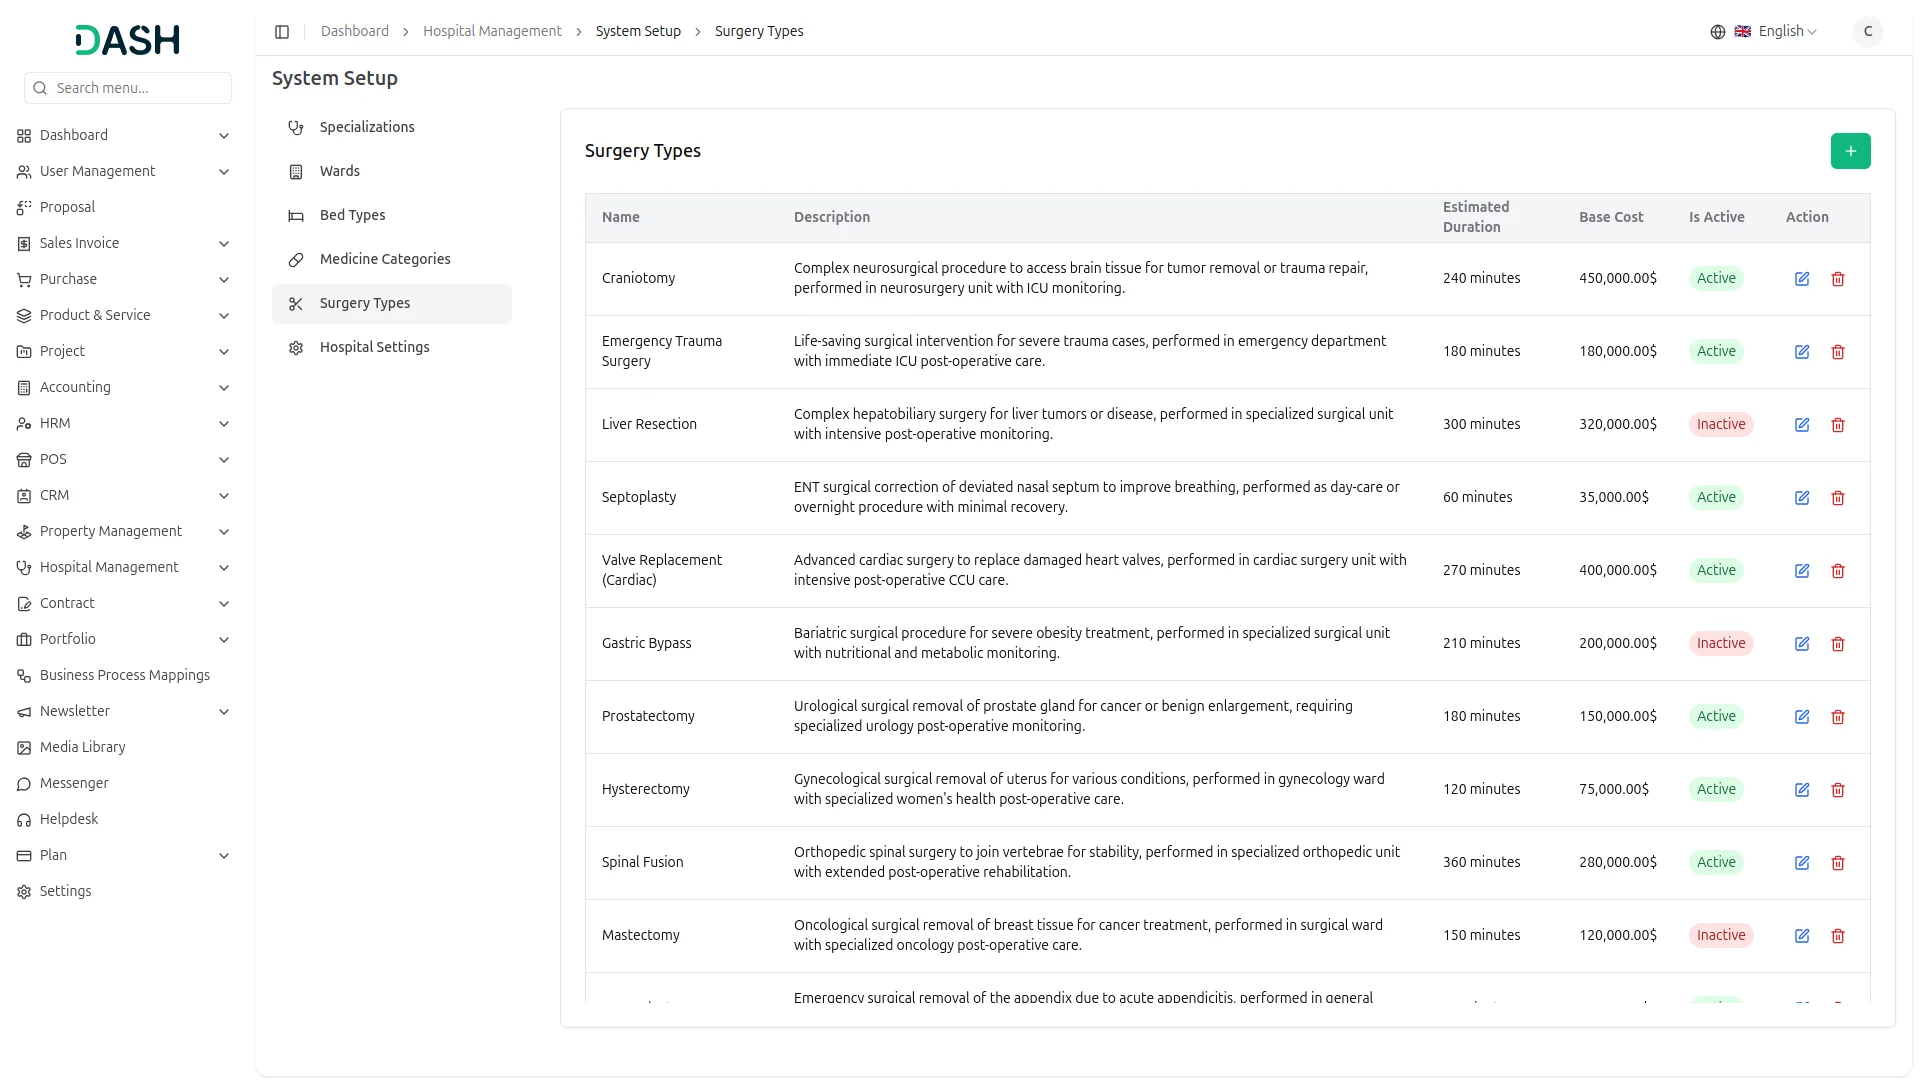The width and height of the screenshot is (1920, 1080).
Task: Delete the Liver Resection row
Action: coord(1837,425)
